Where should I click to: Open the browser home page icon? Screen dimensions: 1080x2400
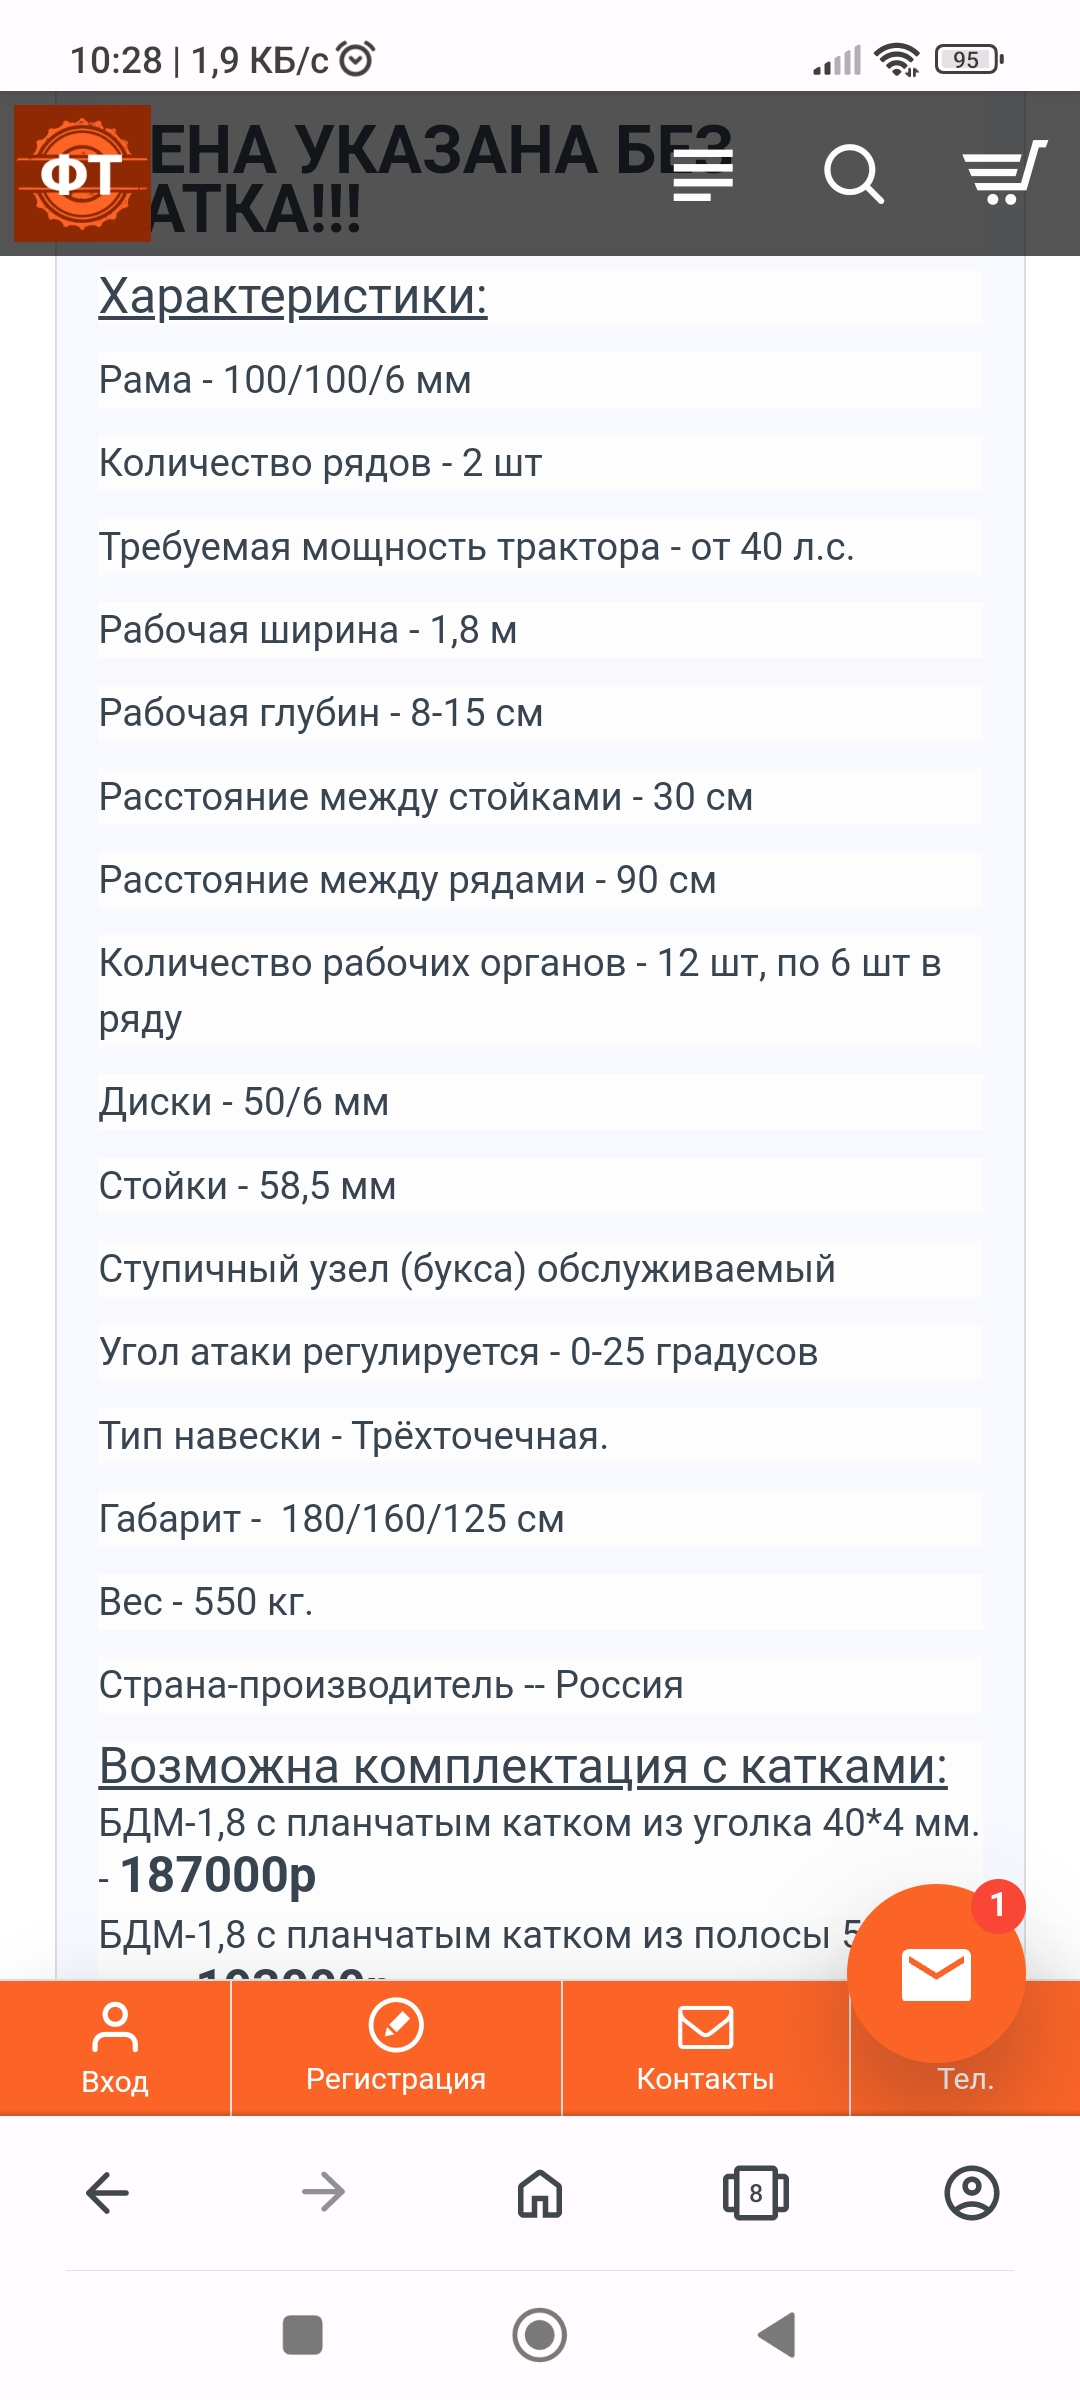point(540,2193)
